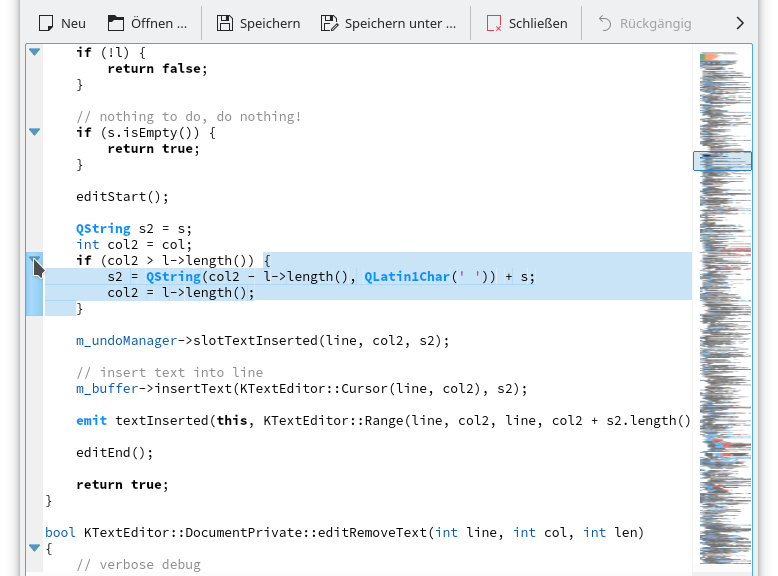This screenshot has width=778, height=576.
Task: Click the minimap viewport slider handle
Action: pyautogui.click(x=722, y=160)
